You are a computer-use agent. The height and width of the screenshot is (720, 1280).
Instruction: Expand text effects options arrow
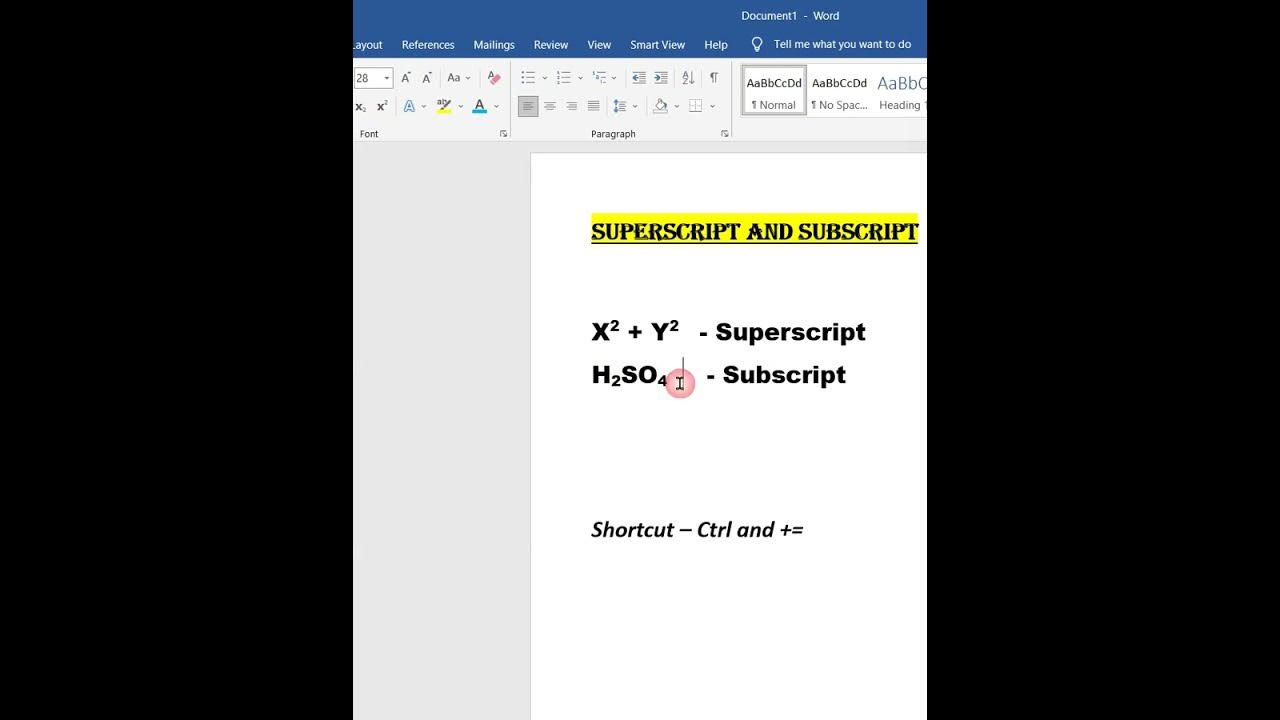(424, 106)
